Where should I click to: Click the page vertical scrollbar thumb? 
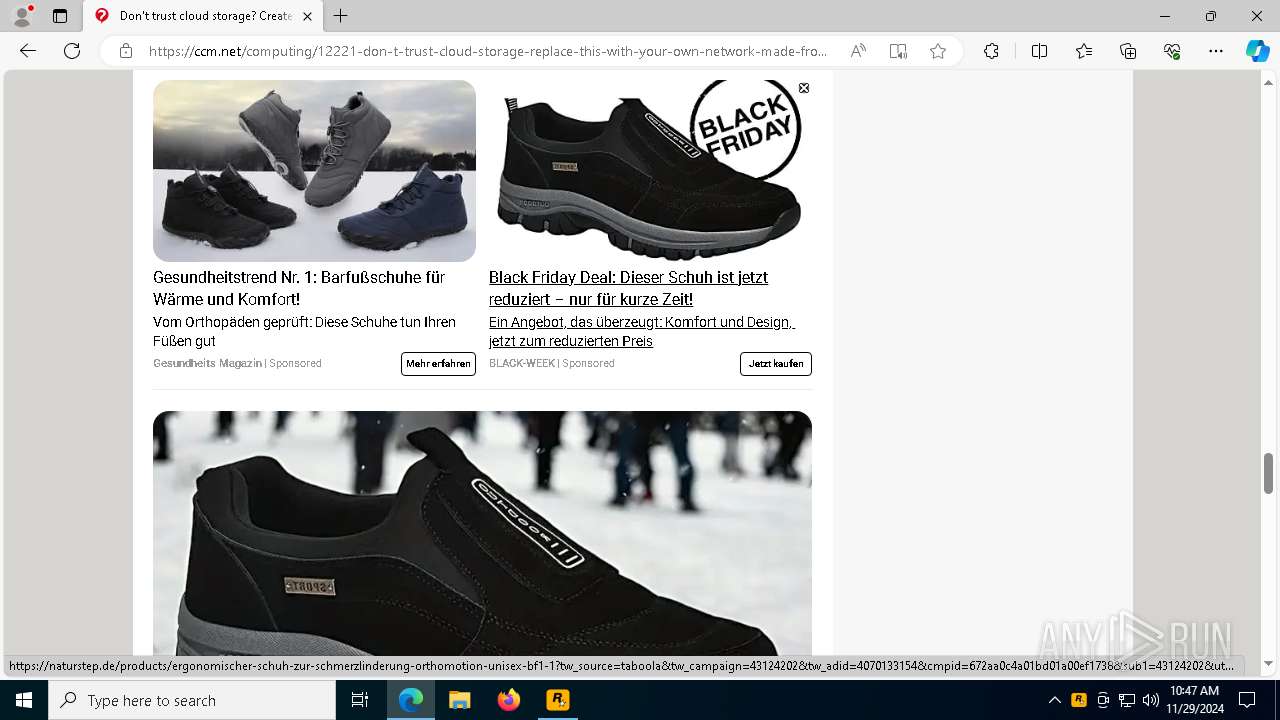tap(1269, 473)
